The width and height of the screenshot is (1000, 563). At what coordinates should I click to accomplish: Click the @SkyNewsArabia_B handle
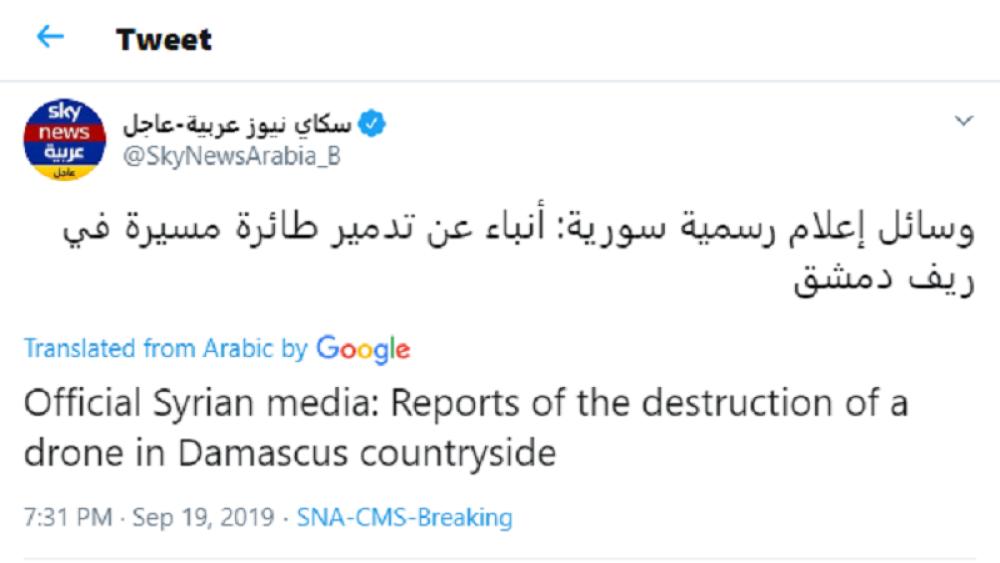click(232, 158)
